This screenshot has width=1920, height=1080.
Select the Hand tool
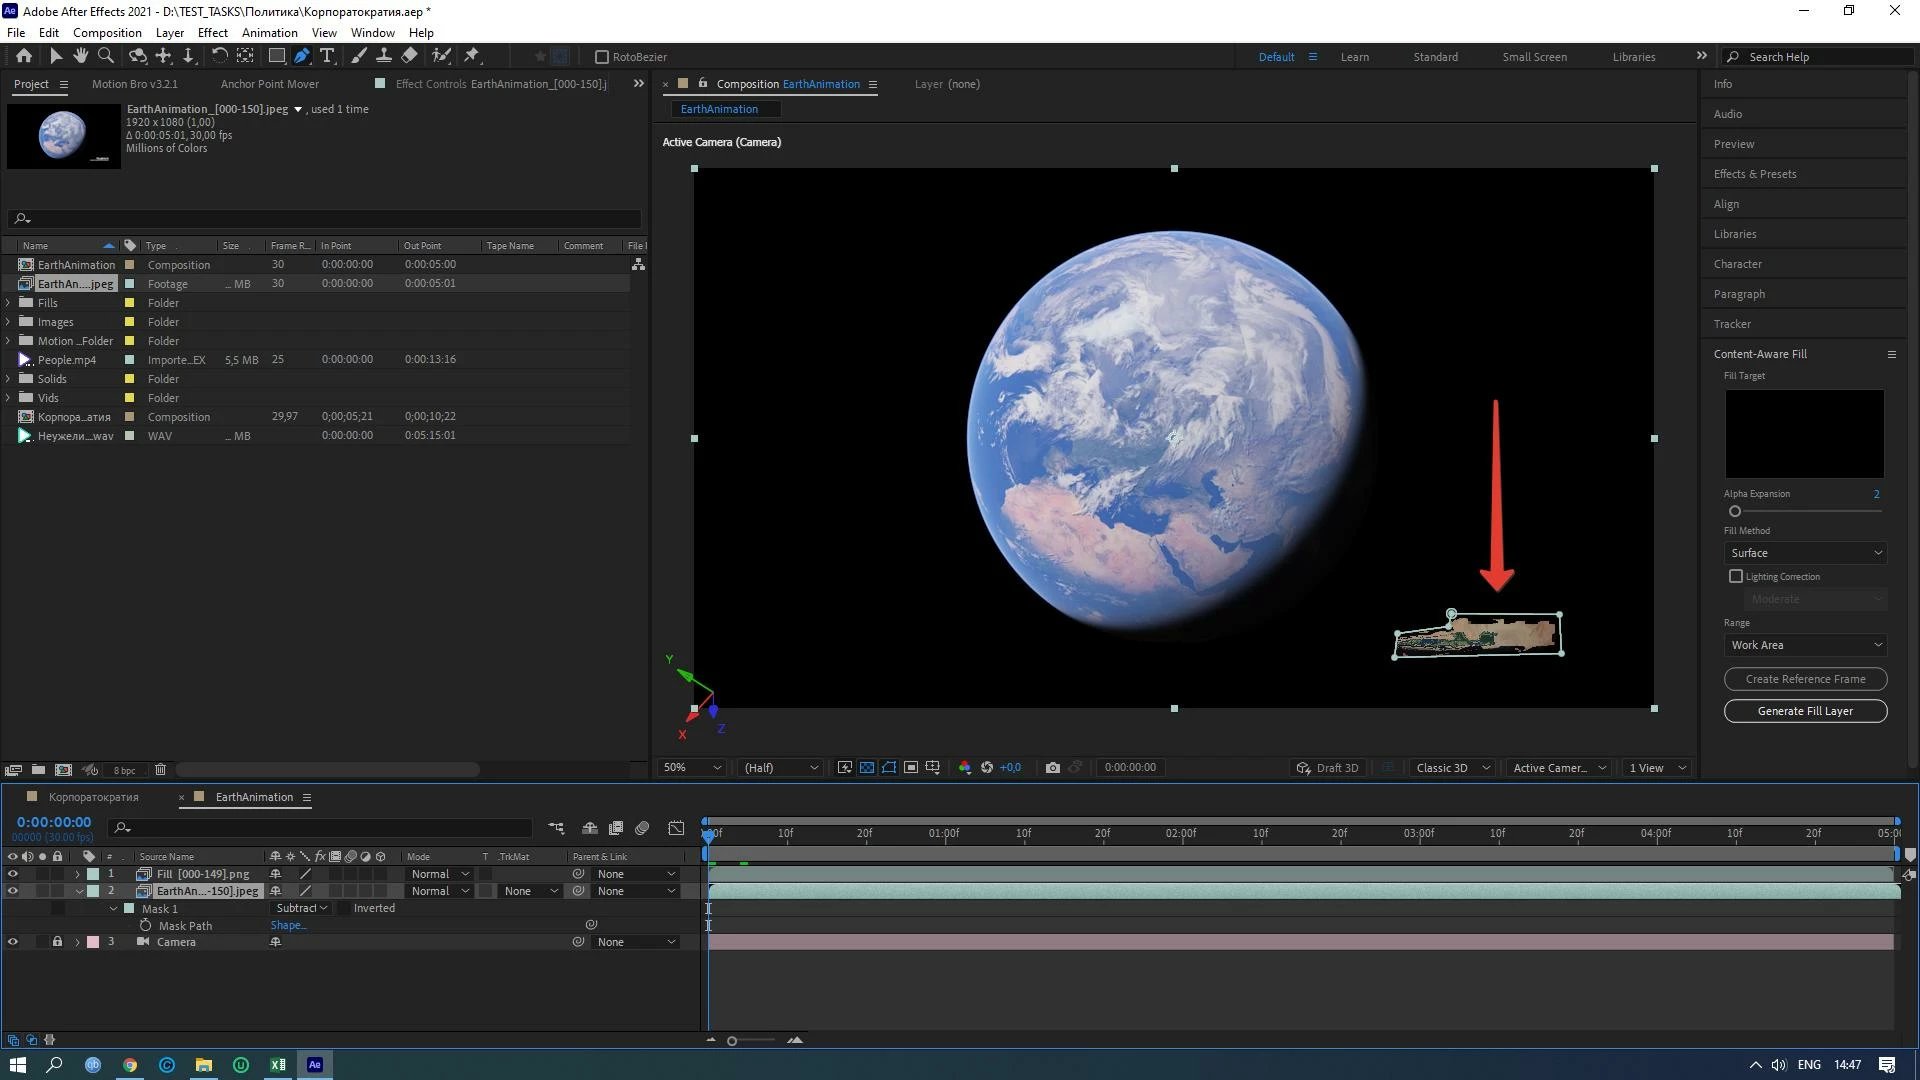click(81, 57)
